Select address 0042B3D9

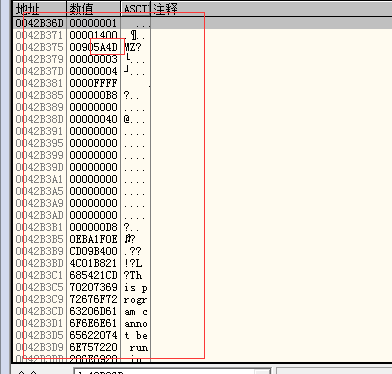(x=39, y=347)
